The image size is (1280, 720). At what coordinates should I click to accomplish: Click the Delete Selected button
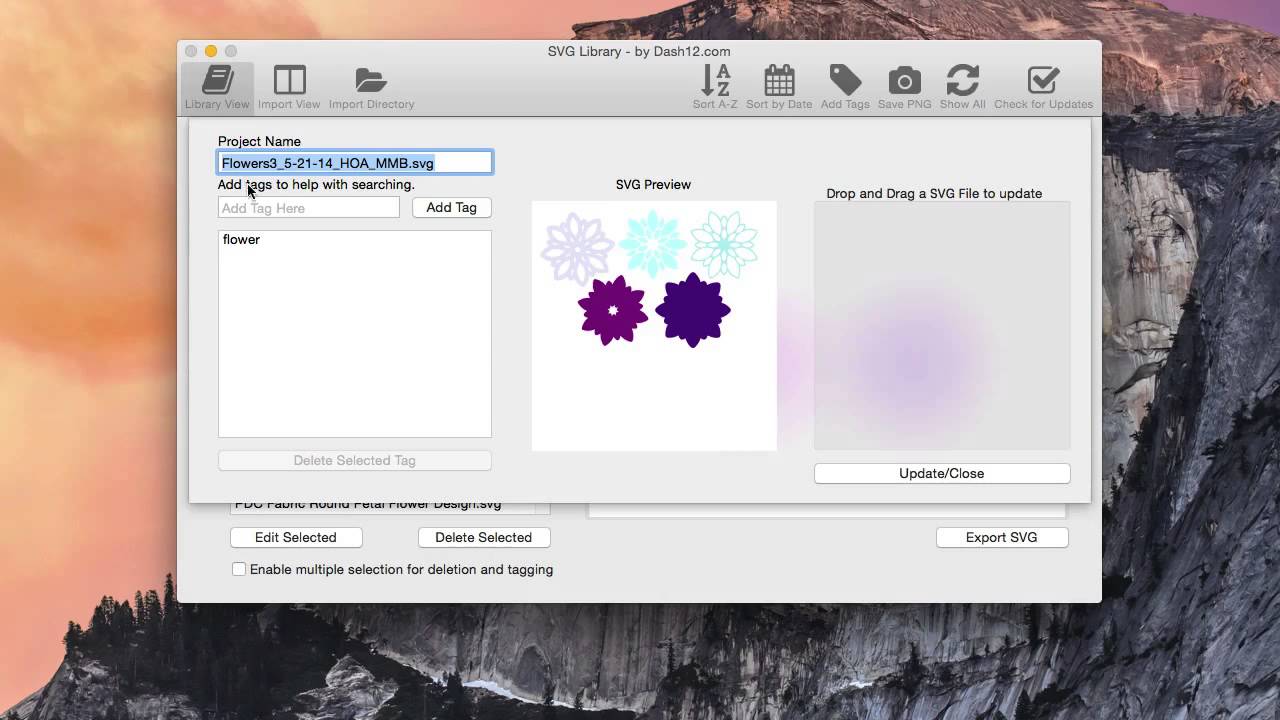(484, 537)
